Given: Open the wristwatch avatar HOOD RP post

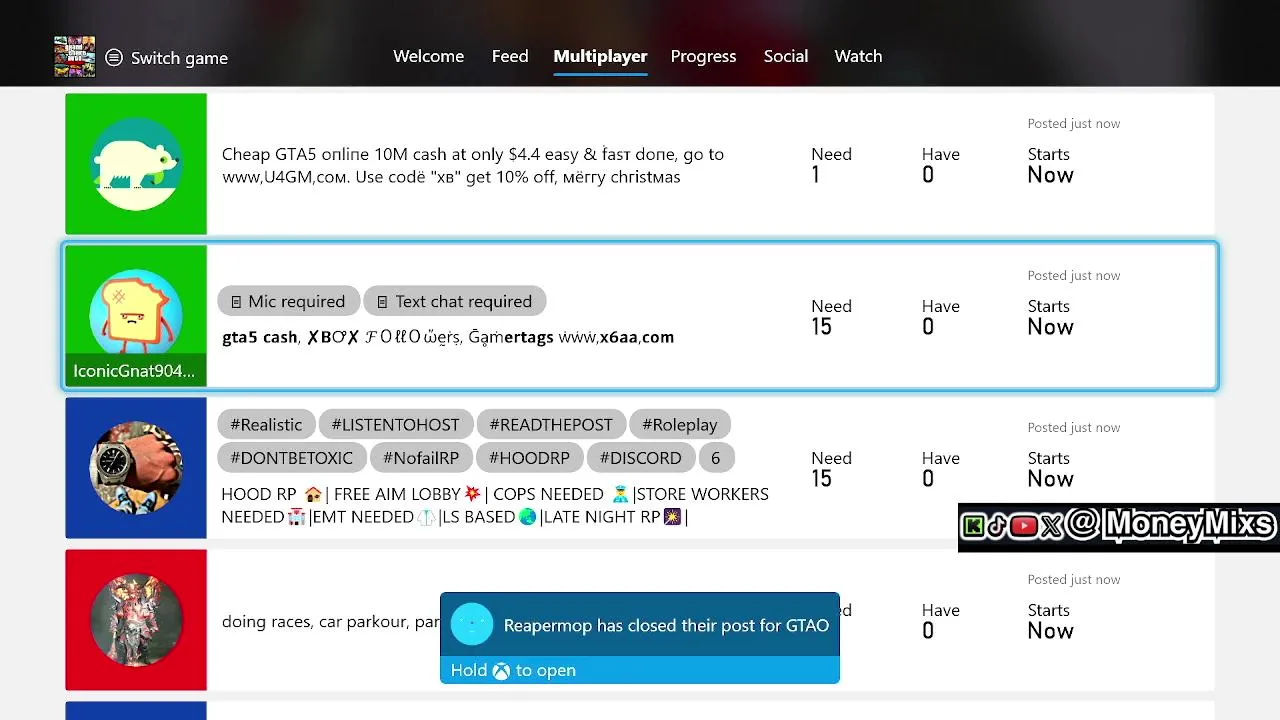Looking at the screenshot, I should 136,468.
